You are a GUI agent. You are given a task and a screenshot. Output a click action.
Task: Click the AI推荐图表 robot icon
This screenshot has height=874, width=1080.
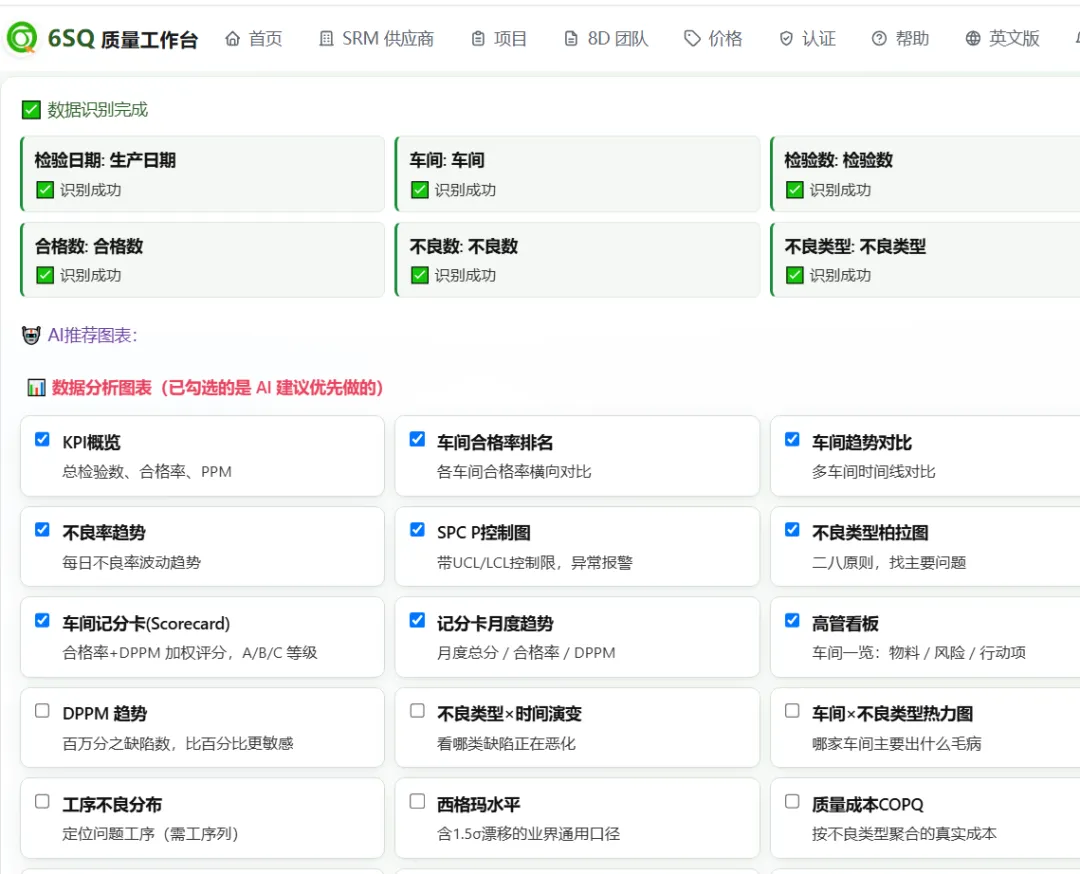tap(31, 335)
